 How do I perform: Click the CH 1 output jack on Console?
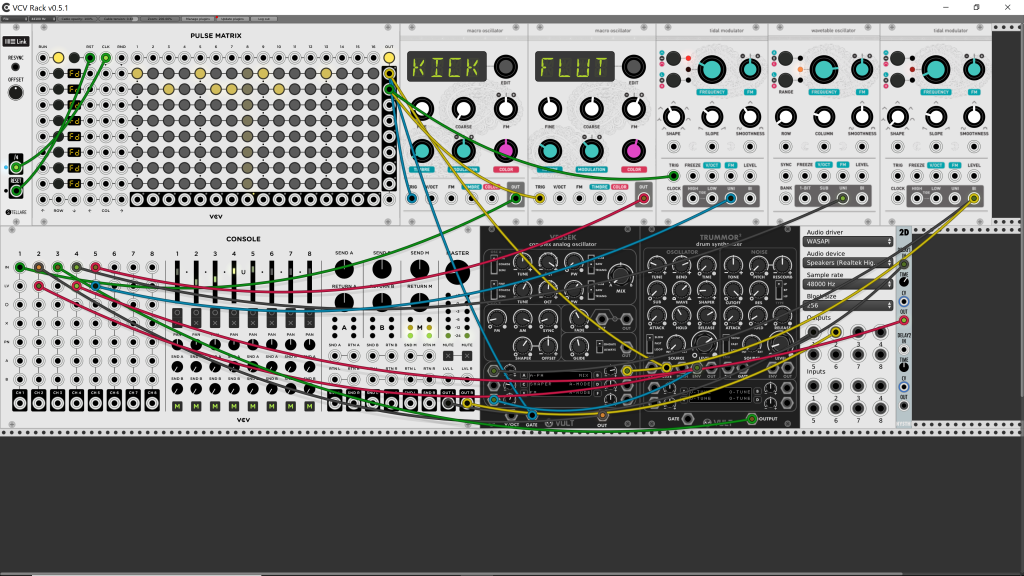click(x=21, y=403)
